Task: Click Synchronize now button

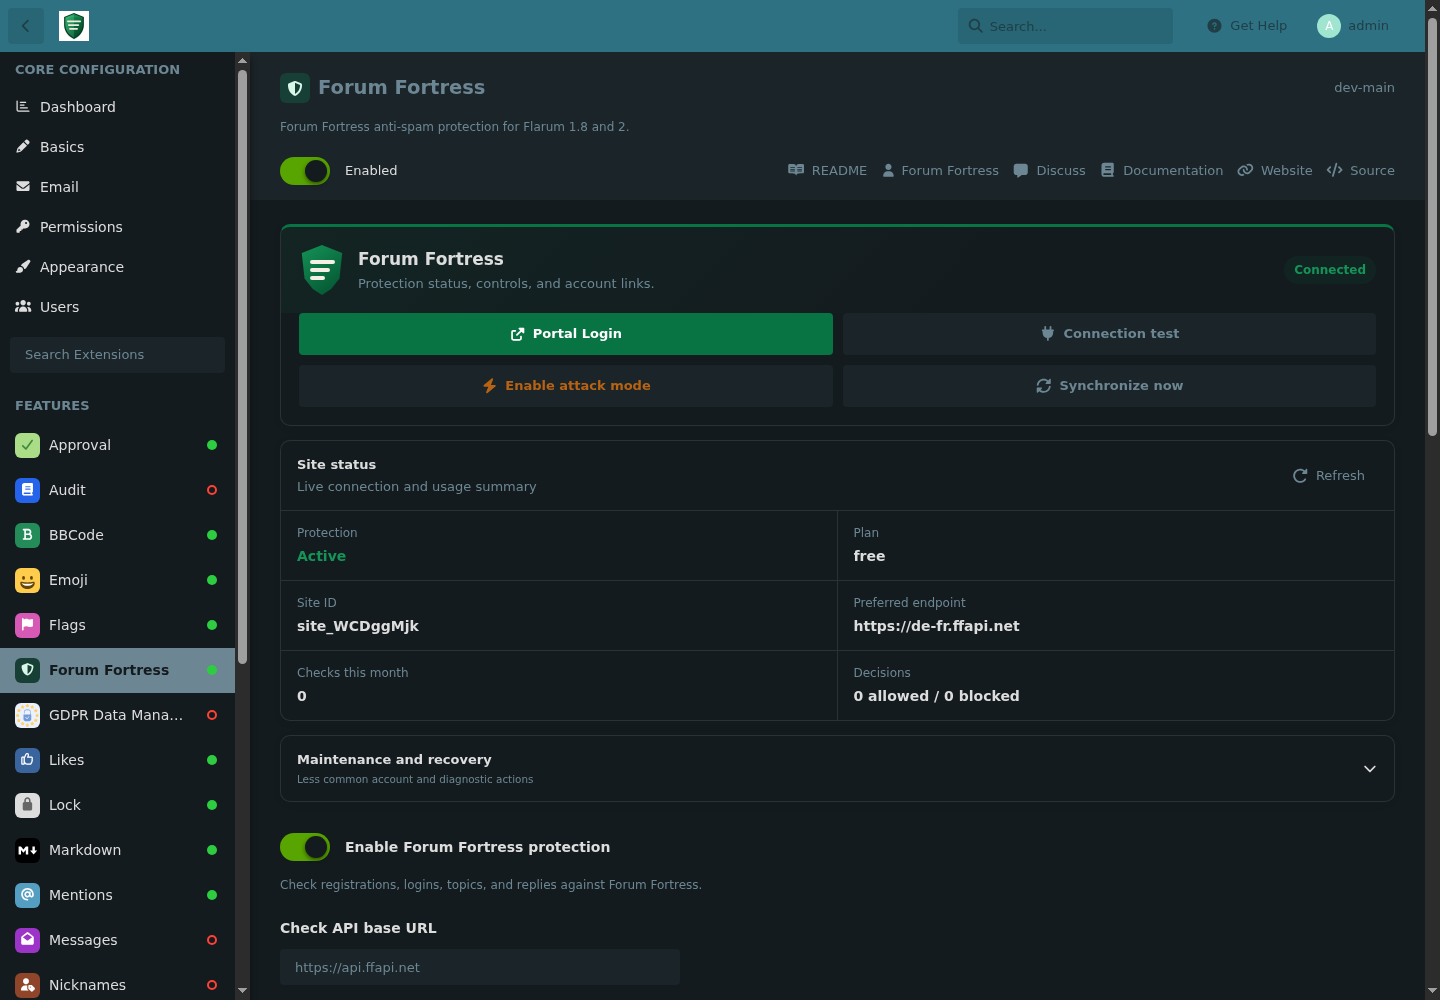Action: (x=1109, y=386)
